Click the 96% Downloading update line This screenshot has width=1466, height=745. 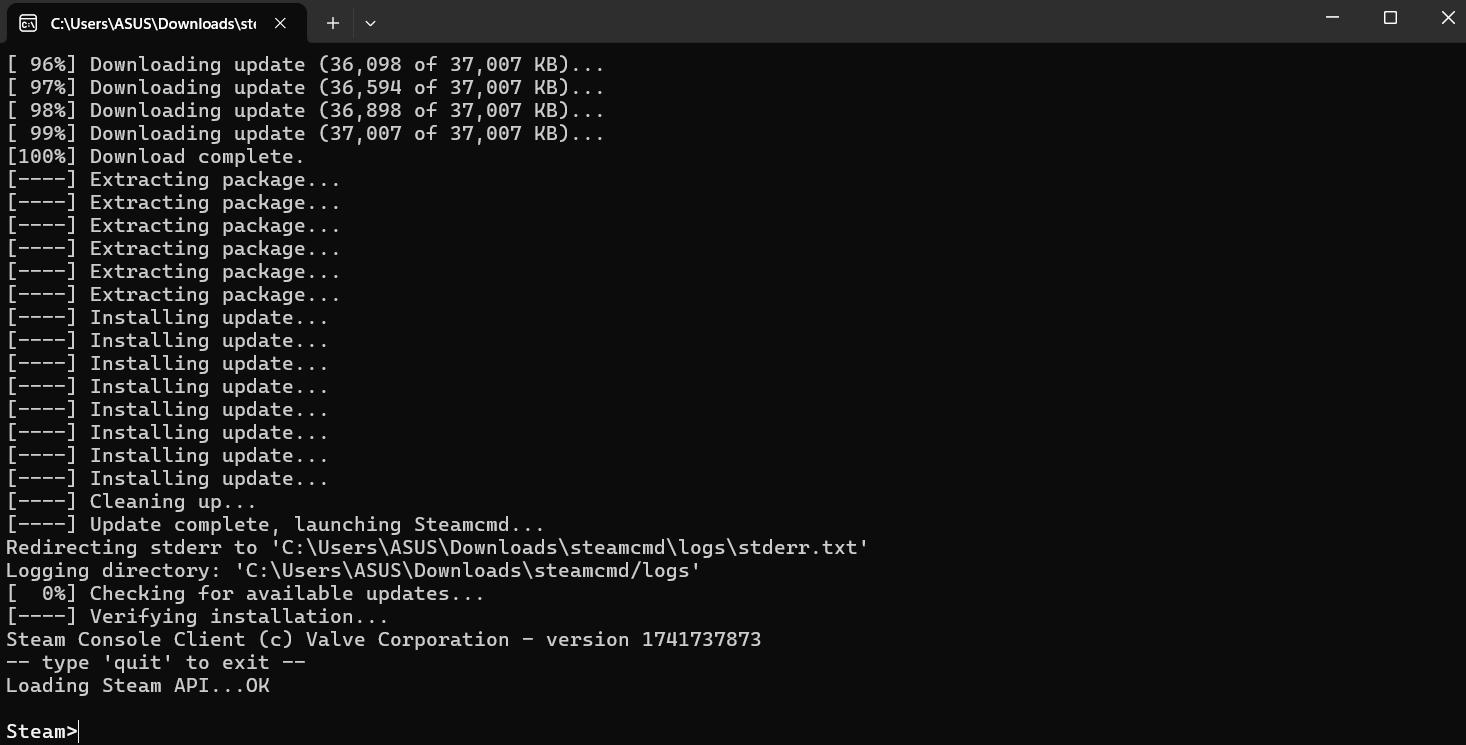click(305, 65)
